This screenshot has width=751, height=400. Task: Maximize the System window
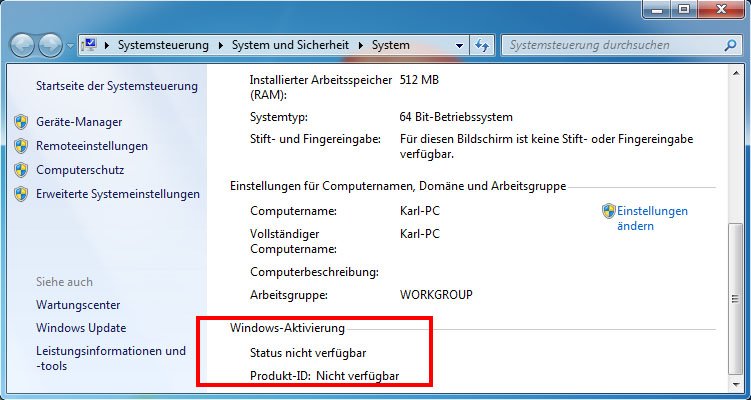coord(684,9)
